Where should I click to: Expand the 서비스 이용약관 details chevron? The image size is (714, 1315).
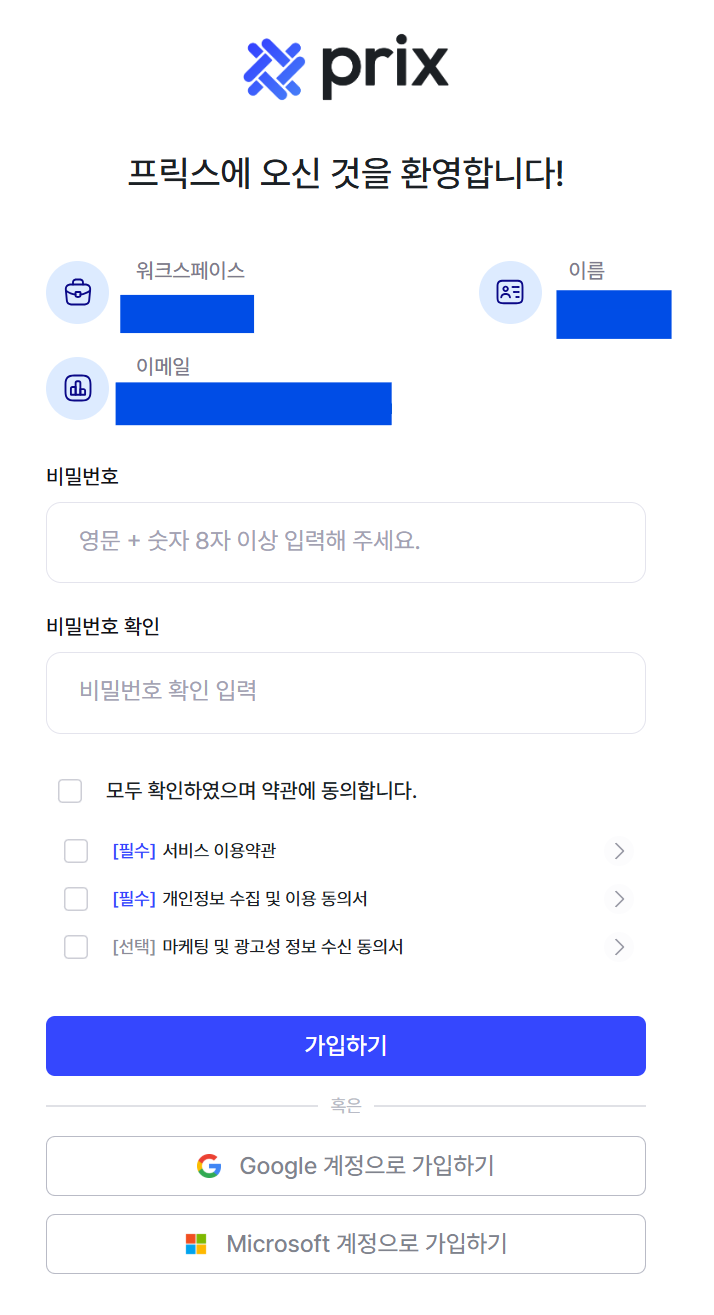tap(619, 851)
